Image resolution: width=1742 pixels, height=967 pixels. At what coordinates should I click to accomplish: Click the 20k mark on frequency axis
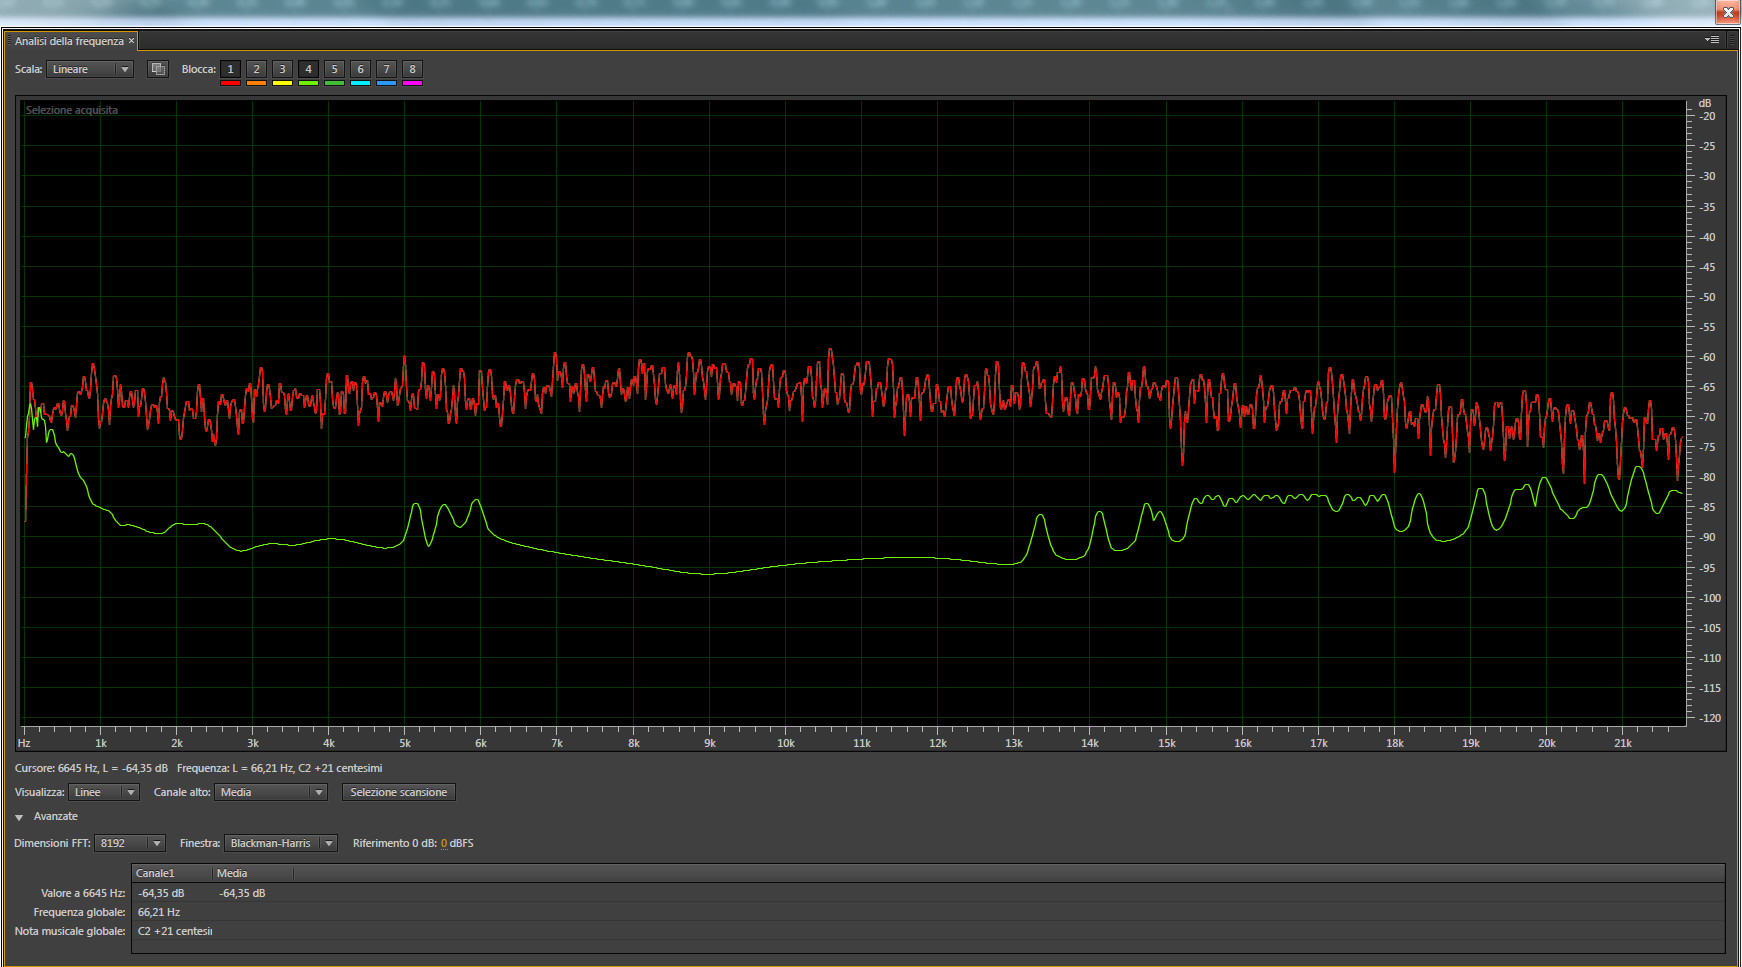point(1547,743)
